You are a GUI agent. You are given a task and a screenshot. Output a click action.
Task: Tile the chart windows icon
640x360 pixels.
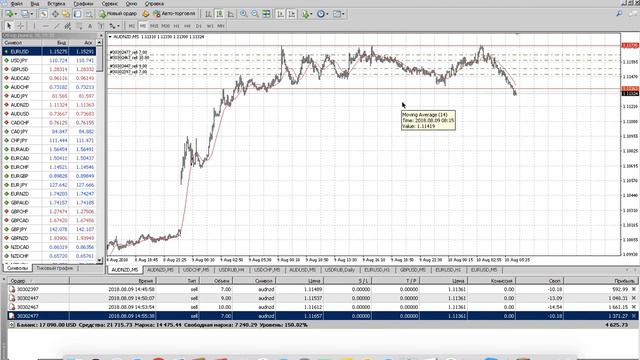(266, 14)
